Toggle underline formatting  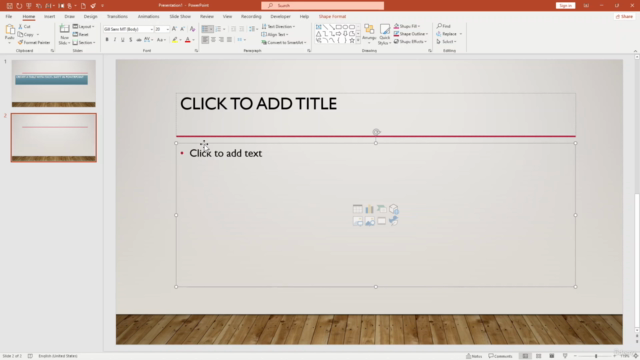122,40
